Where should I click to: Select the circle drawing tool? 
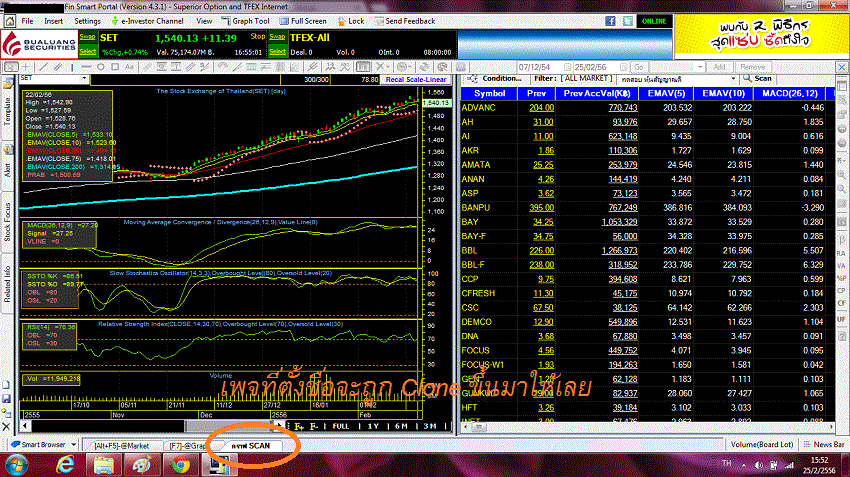(101, 67)
